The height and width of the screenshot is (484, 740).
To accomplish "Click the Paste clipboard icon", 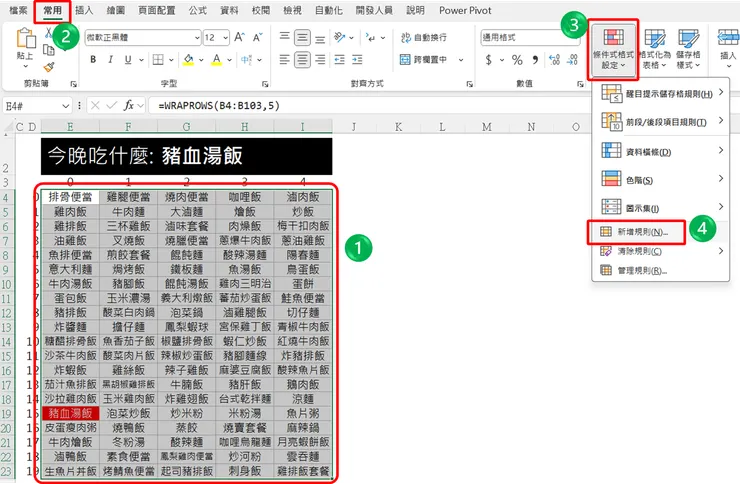I will click(x=26, y=38).
